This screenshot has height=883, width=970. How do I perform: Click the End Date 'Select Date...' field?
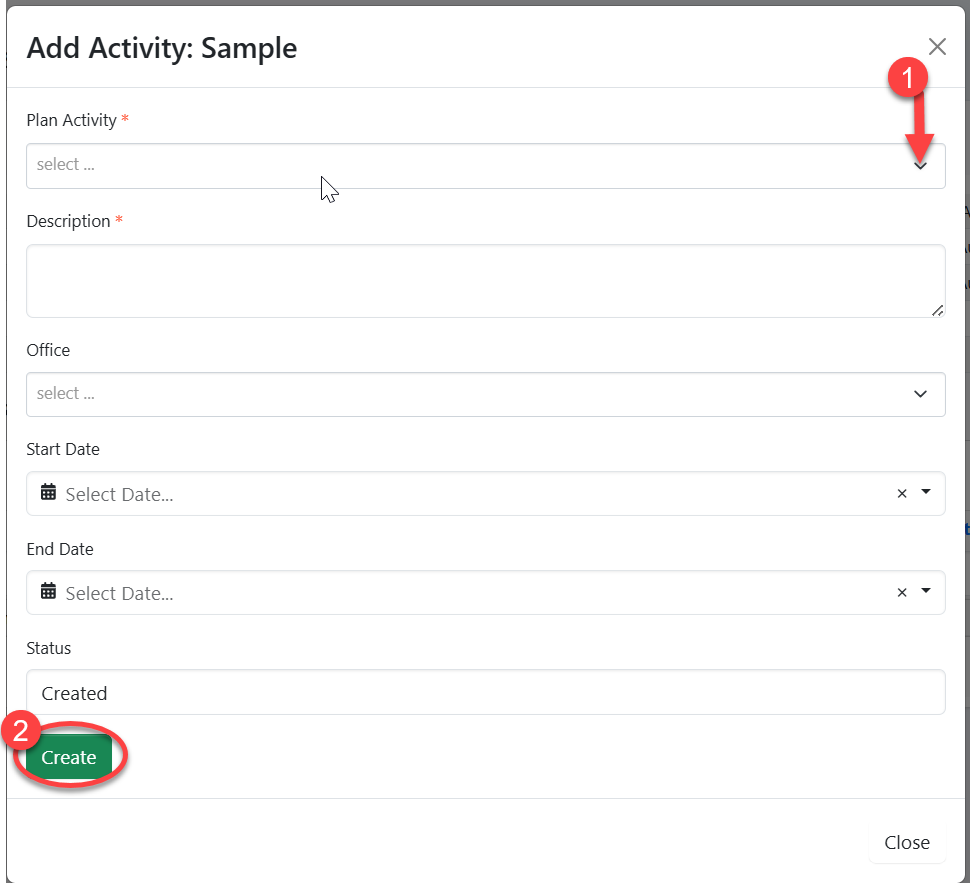click(x=120, y=593)
